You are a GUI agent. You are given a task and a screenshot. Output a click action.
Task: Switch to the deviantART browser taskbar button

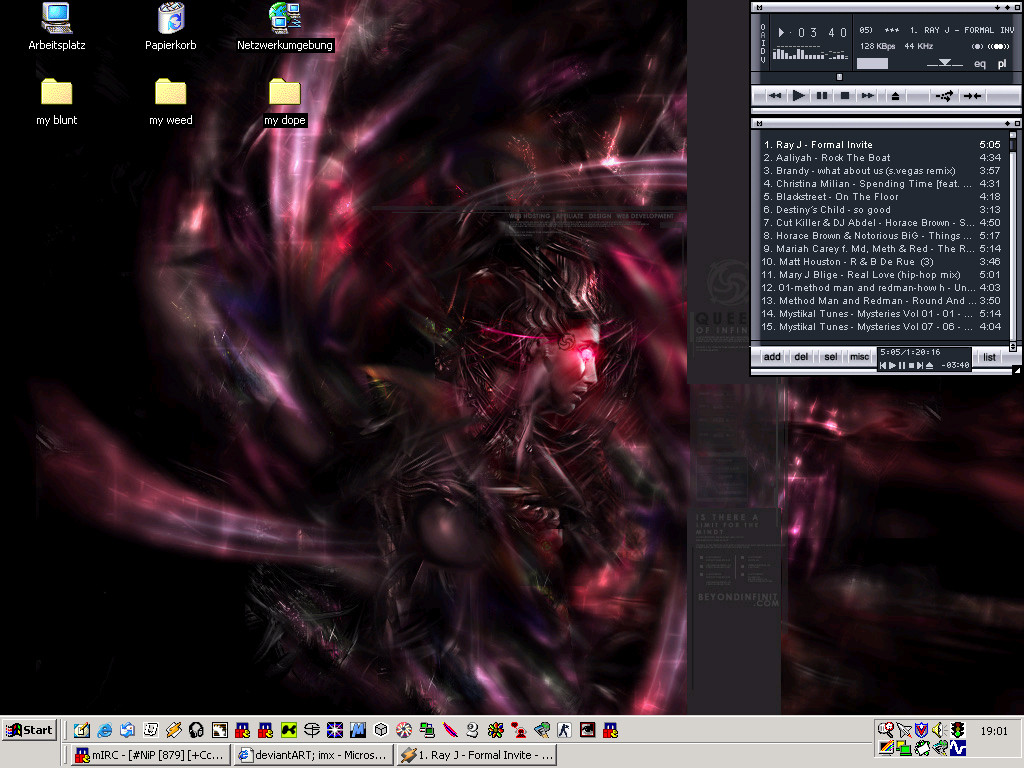[315, 755]
